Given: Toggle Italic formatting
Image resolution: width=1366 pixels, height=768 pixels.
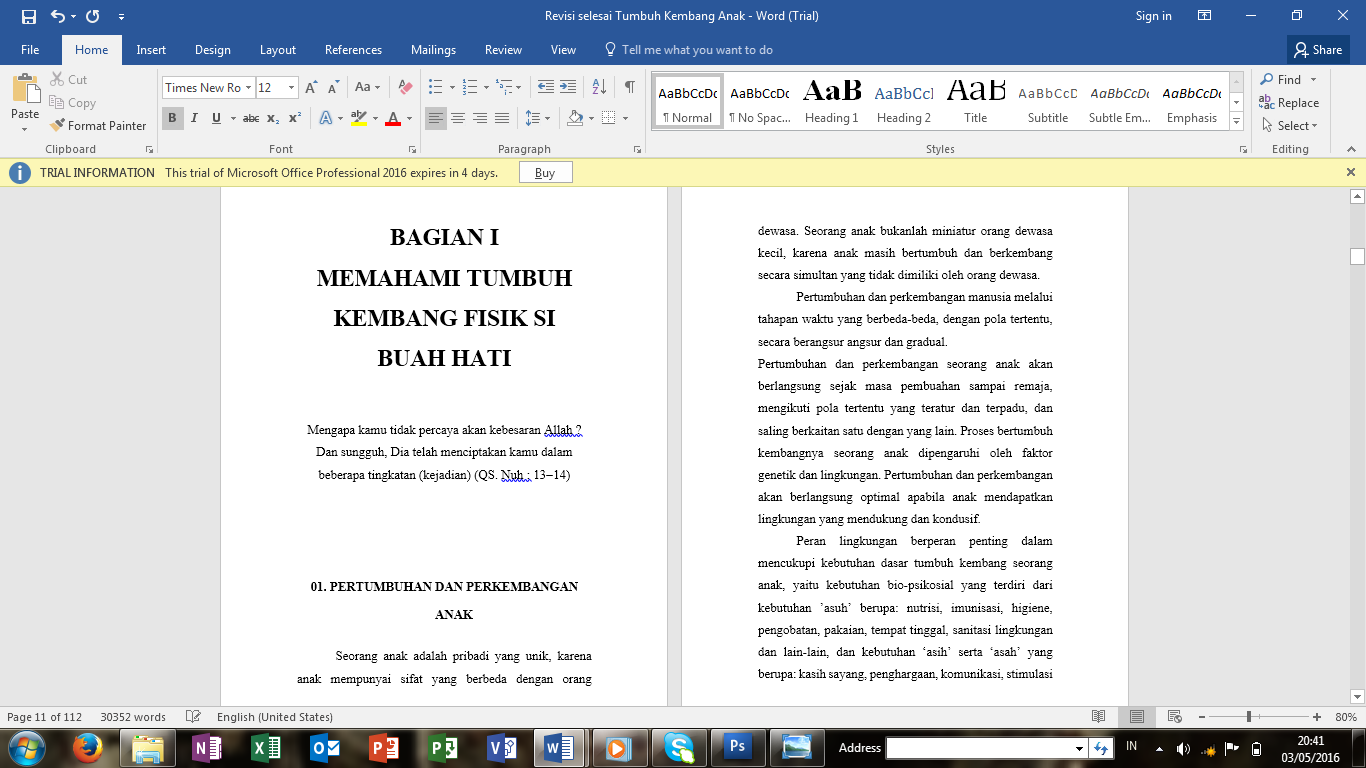Looking at the screenshot, I should (194, 118).
